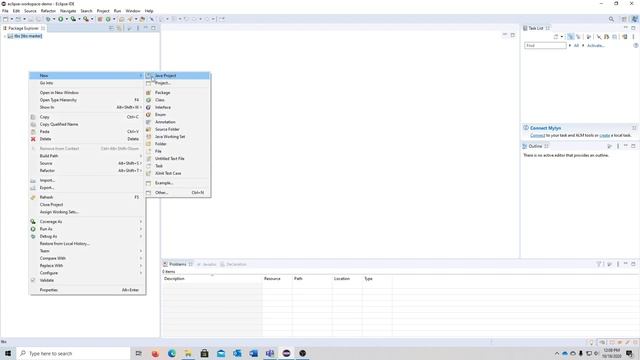Open the Refactor menu in menu bar
Image resolution: width=640 pixels, height=360 pixels.
pos(48,11)
